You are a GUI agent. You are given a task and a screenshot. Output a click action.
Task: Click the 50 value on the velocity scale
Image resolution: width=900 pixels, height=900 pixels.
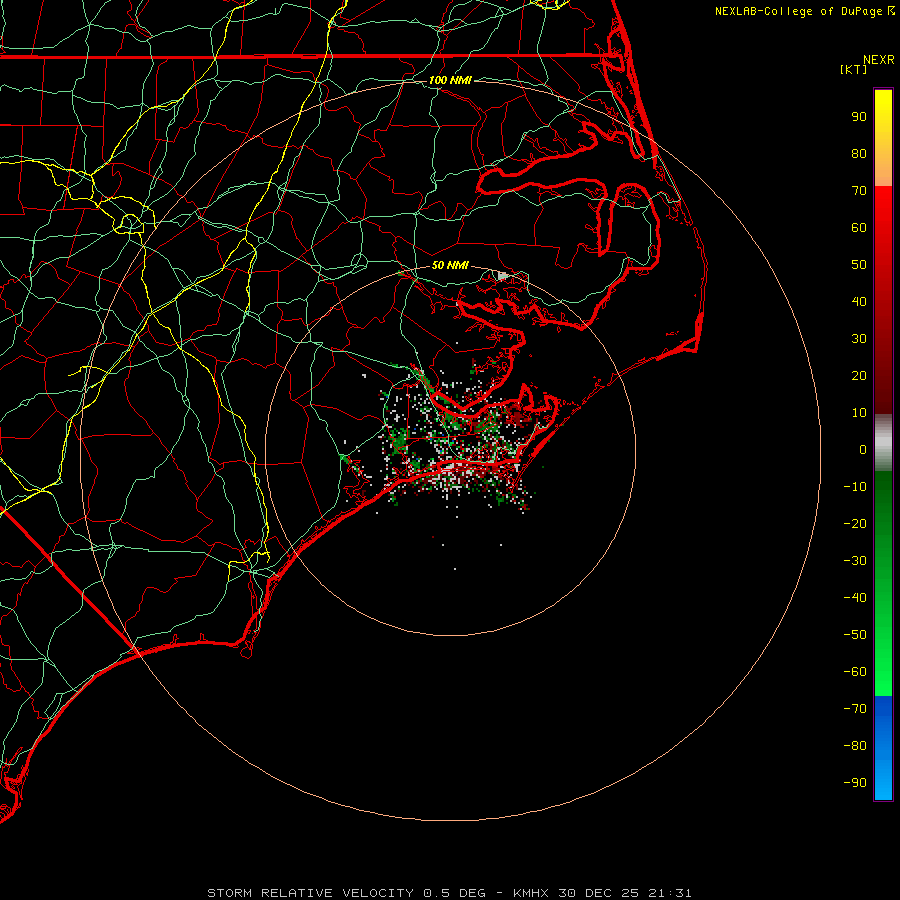[858, 265]
